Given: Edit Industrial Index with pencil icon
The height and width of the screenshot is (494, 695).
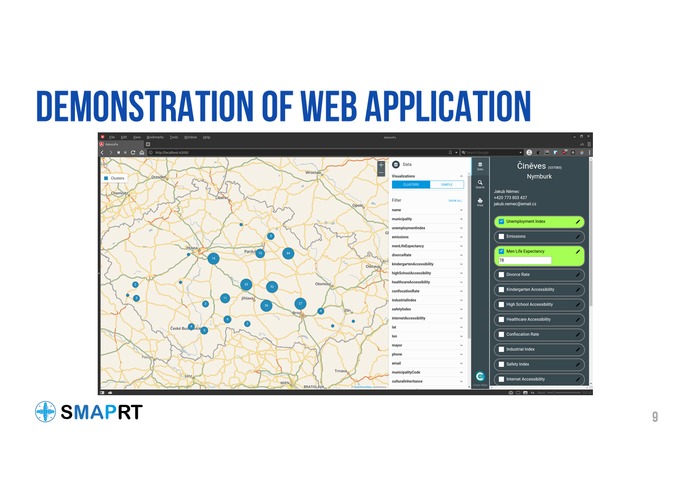Looking at the screenshot, I should pyautogui.click(x=578, y=350).
